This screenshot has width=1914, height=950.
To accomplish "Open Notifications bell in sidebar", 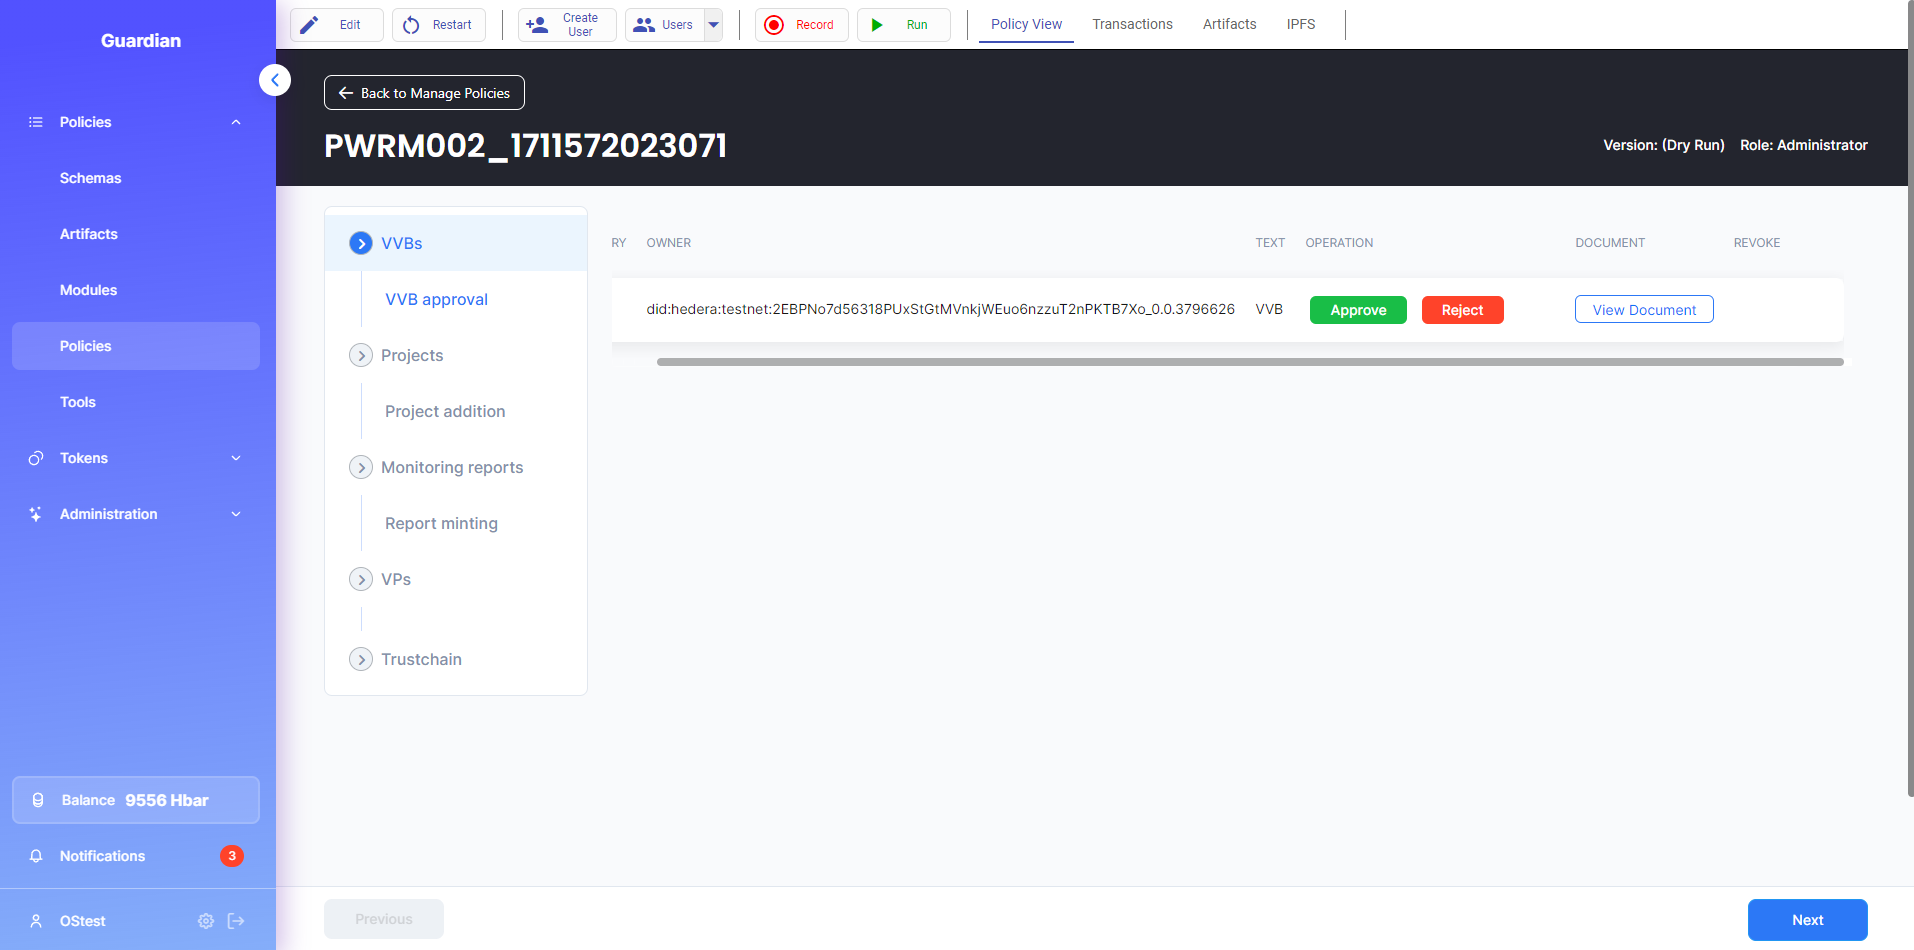I will coord(36,856).
